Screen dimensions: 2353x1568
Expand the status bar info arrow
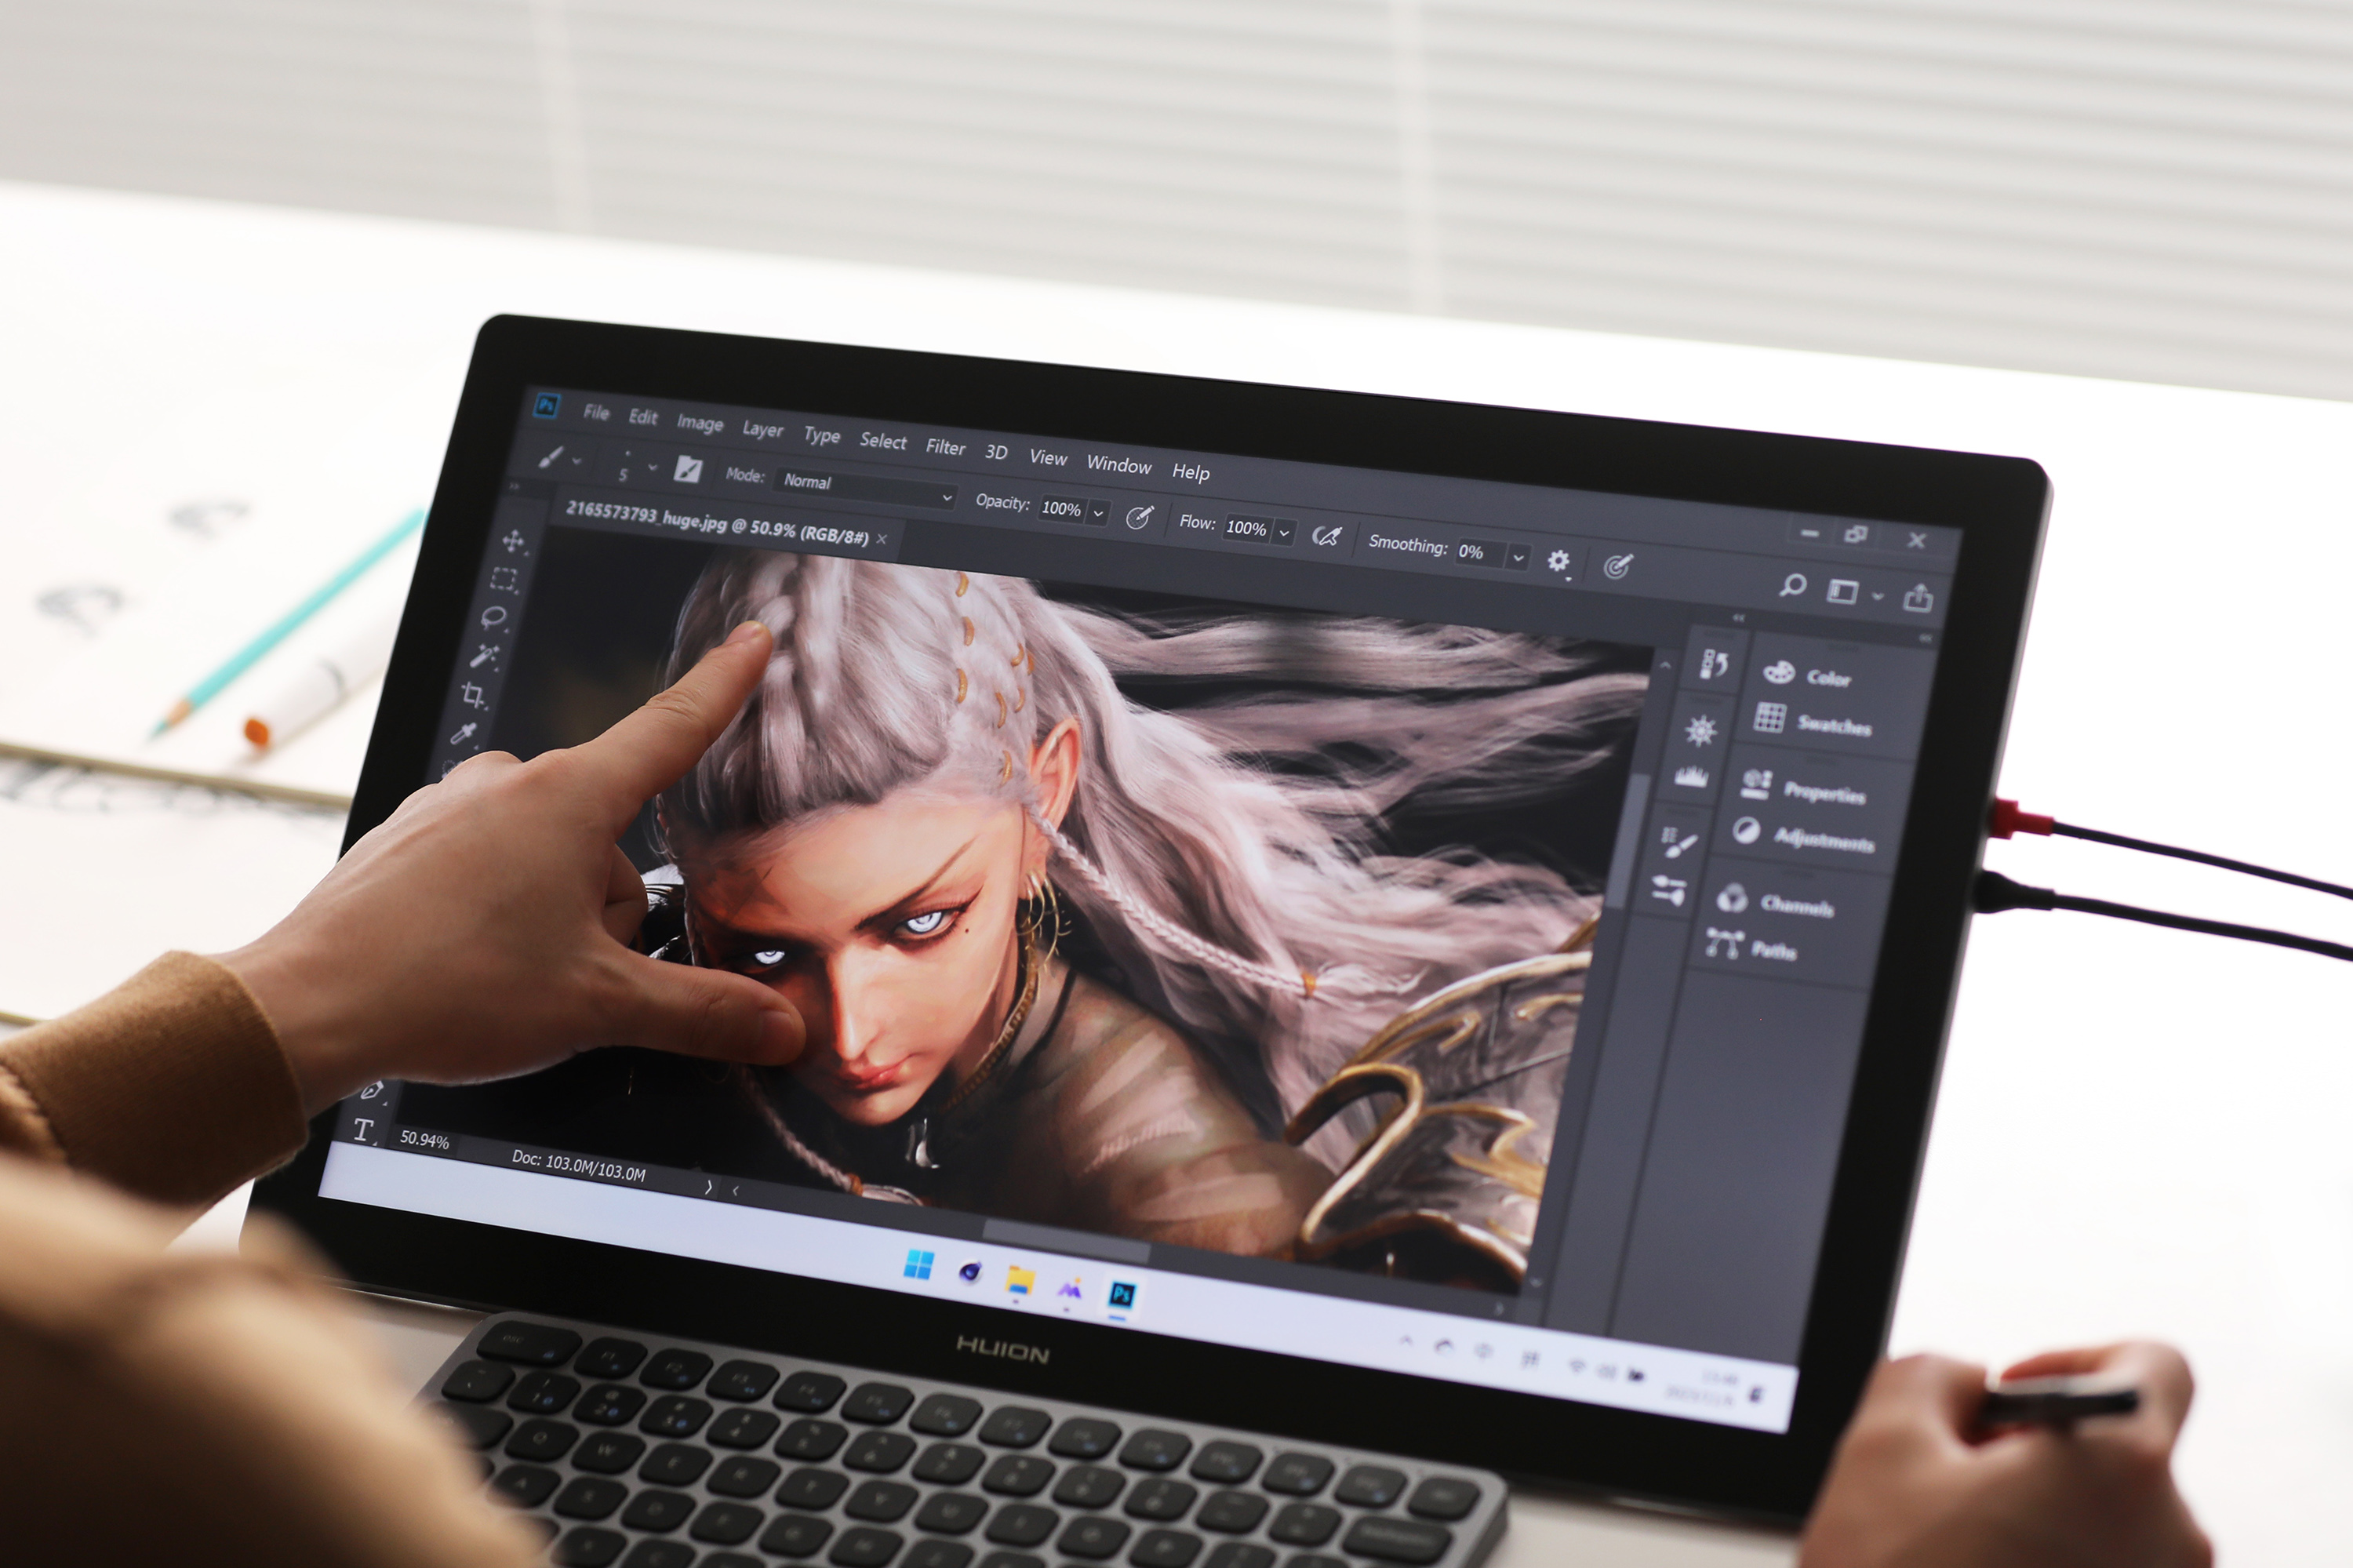pos(708,1187)
